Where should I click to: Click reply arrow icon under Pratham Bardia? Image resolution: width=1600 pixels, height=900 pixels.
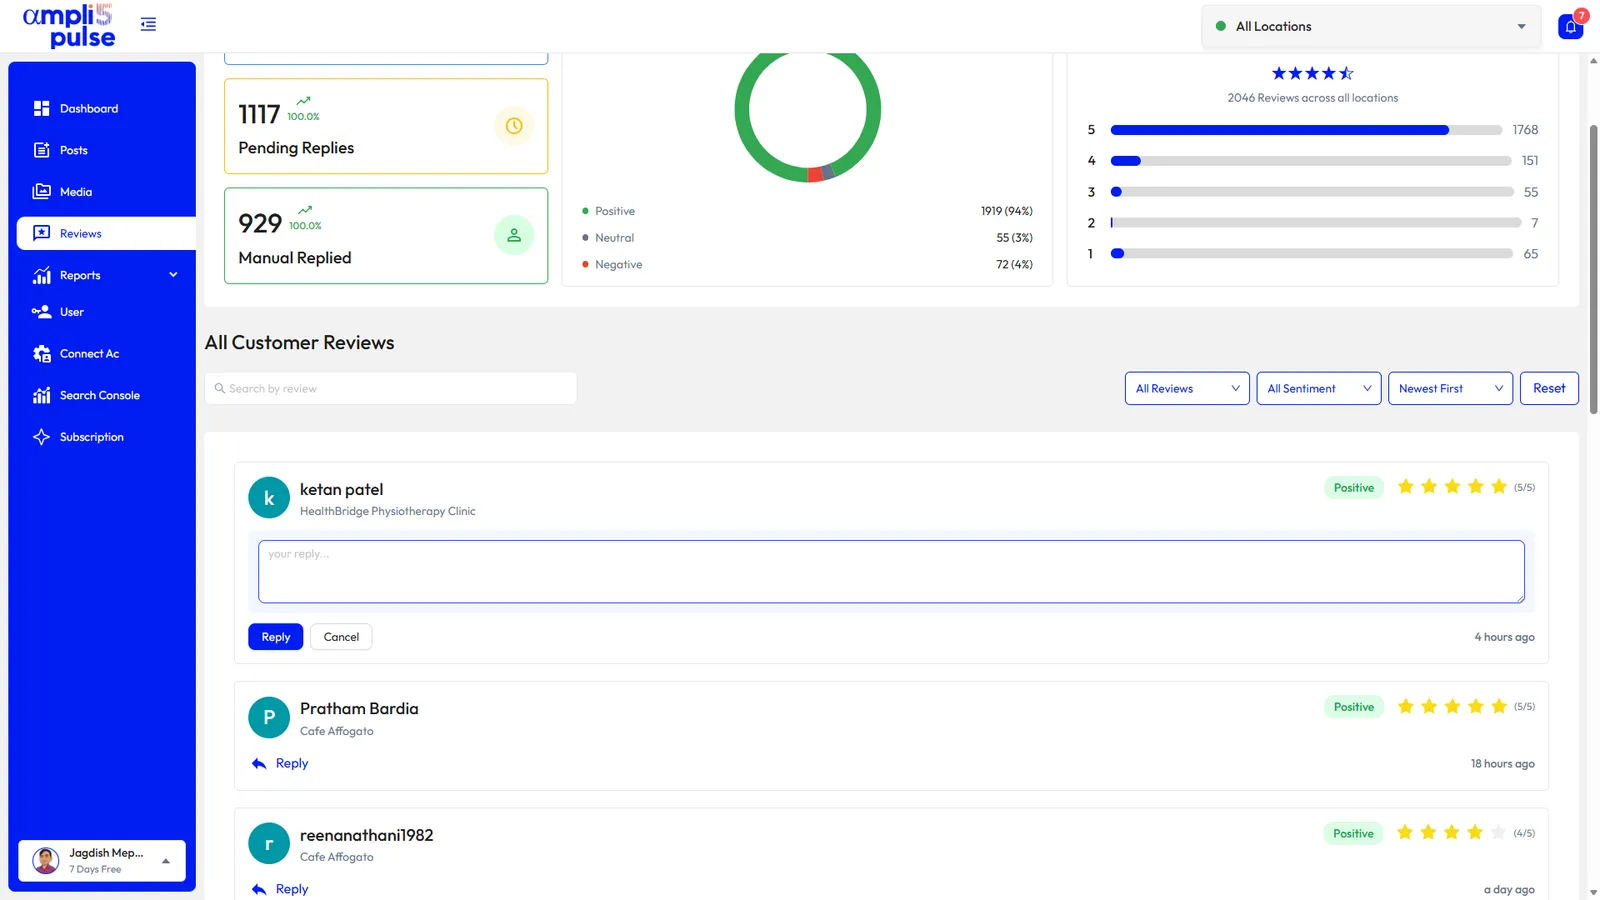pos(259,764)
